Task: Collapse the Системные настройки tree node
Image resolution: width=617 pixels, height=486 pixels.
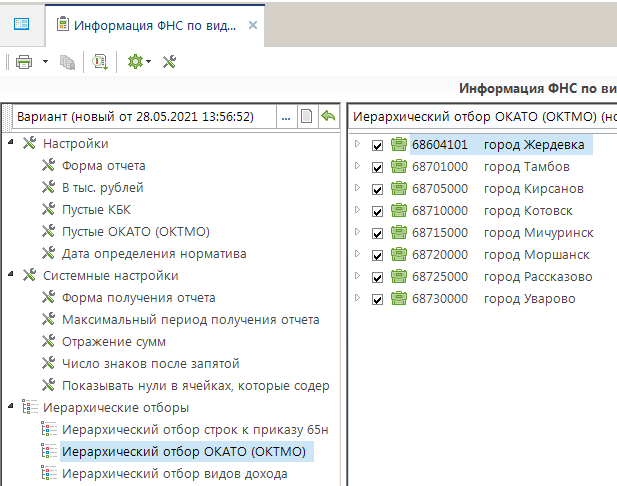Action: pos(11,274)
